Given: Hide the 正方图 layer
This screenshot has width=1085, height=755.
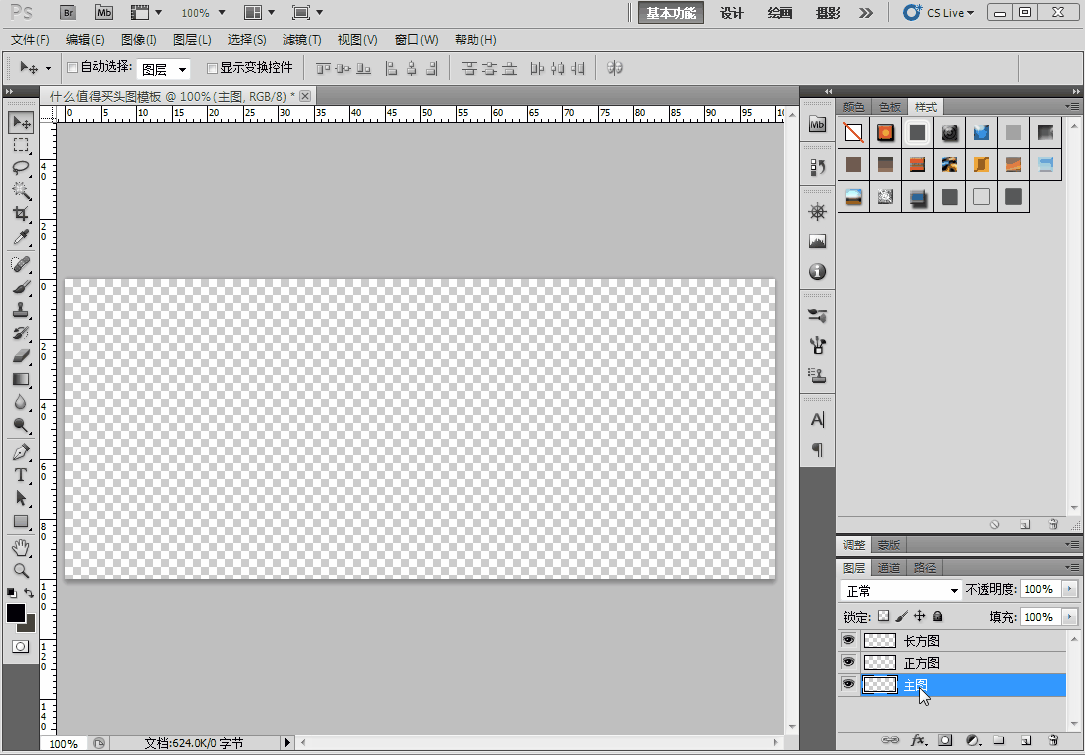Looking at the screenshot, I should (x=848, y=662).
